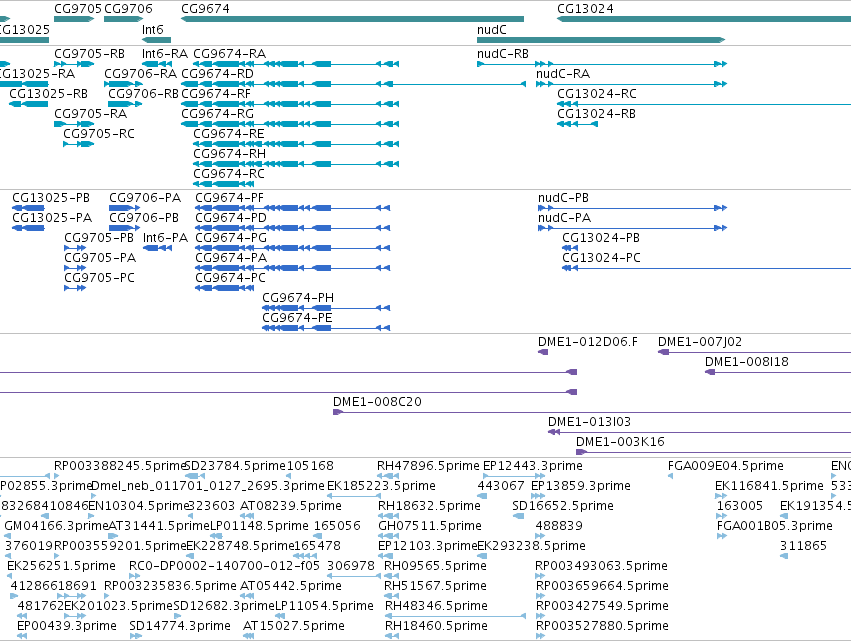This screenshot has height=641, width=851.
Task: Select transcript CG9705-RB
Action: pyautogui.click(x=90, y=54)
